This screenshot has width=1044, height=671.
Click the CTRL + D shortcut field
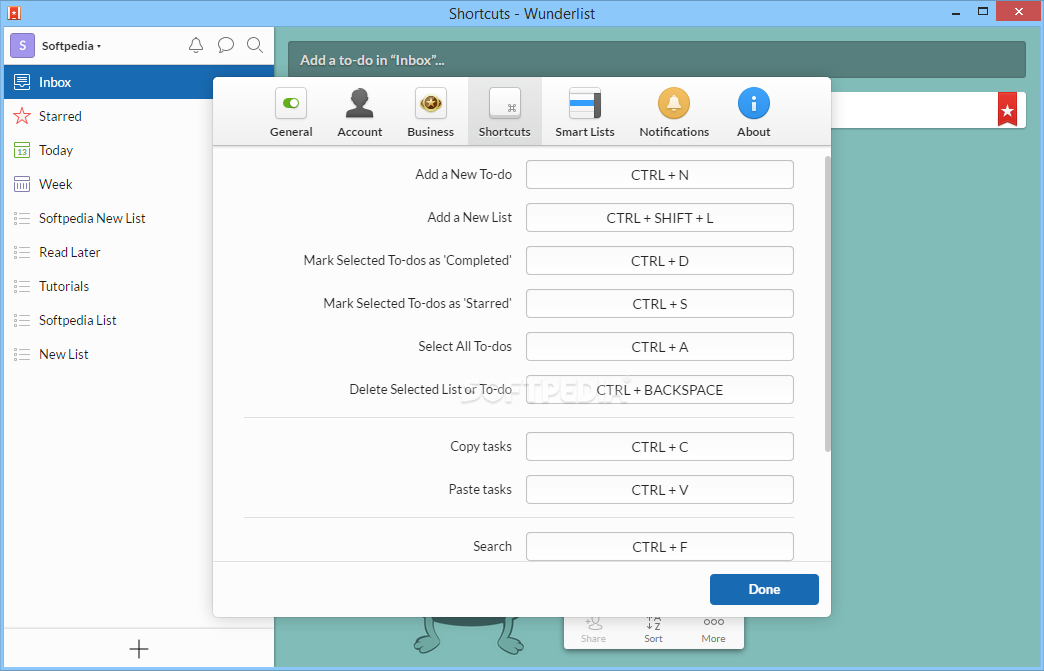[x=660, y=261]
